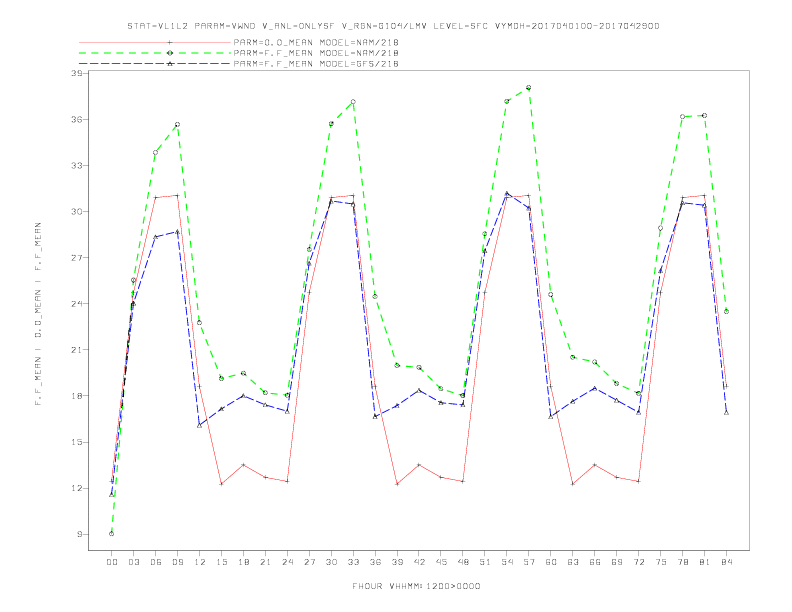Click green NAM circle marker at hour 00
The height and width of the screenshot is (612, 792).
coord(112,534)
